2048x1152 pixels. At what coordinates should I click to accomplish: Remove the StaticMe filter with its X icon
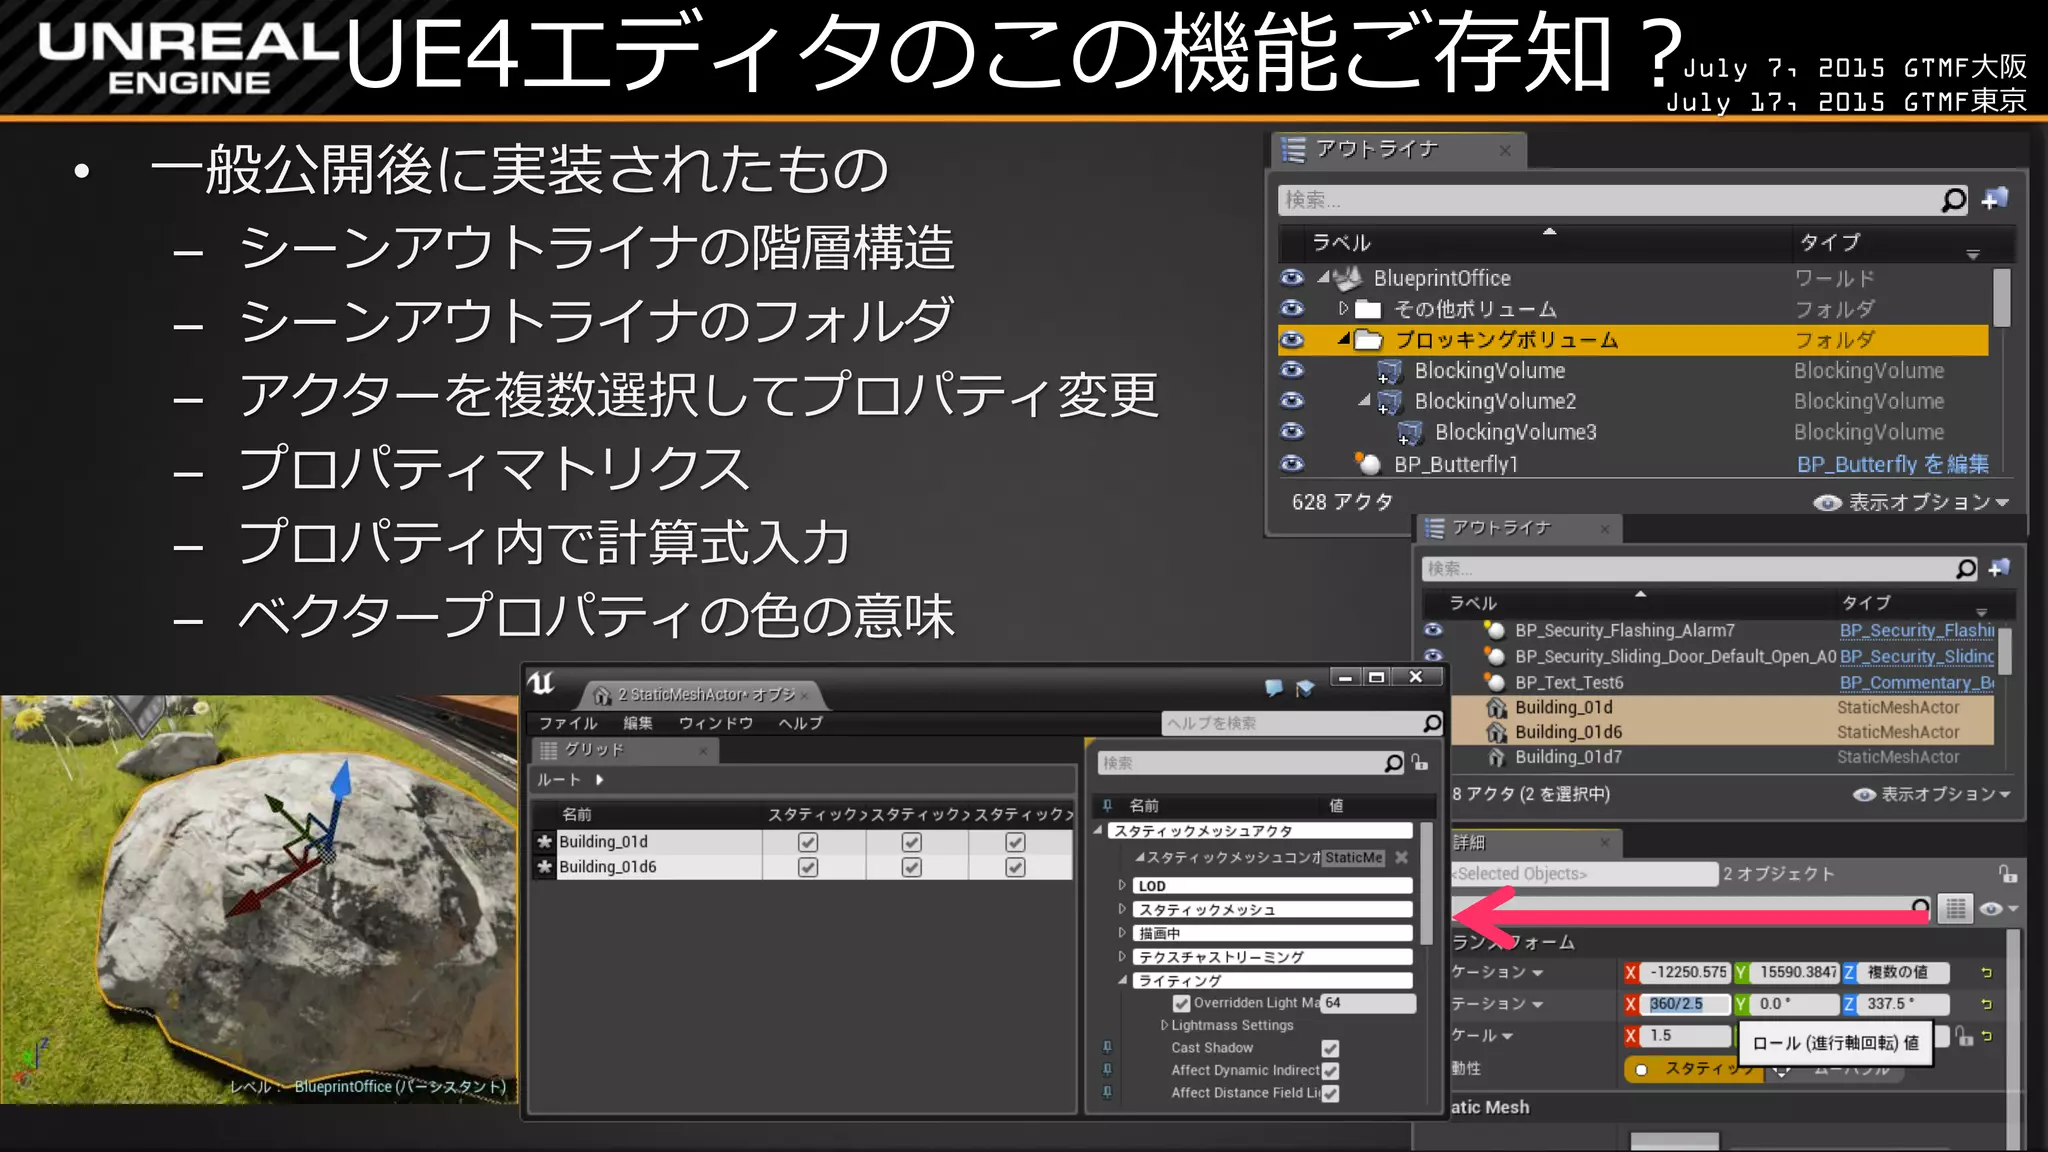1402,857
